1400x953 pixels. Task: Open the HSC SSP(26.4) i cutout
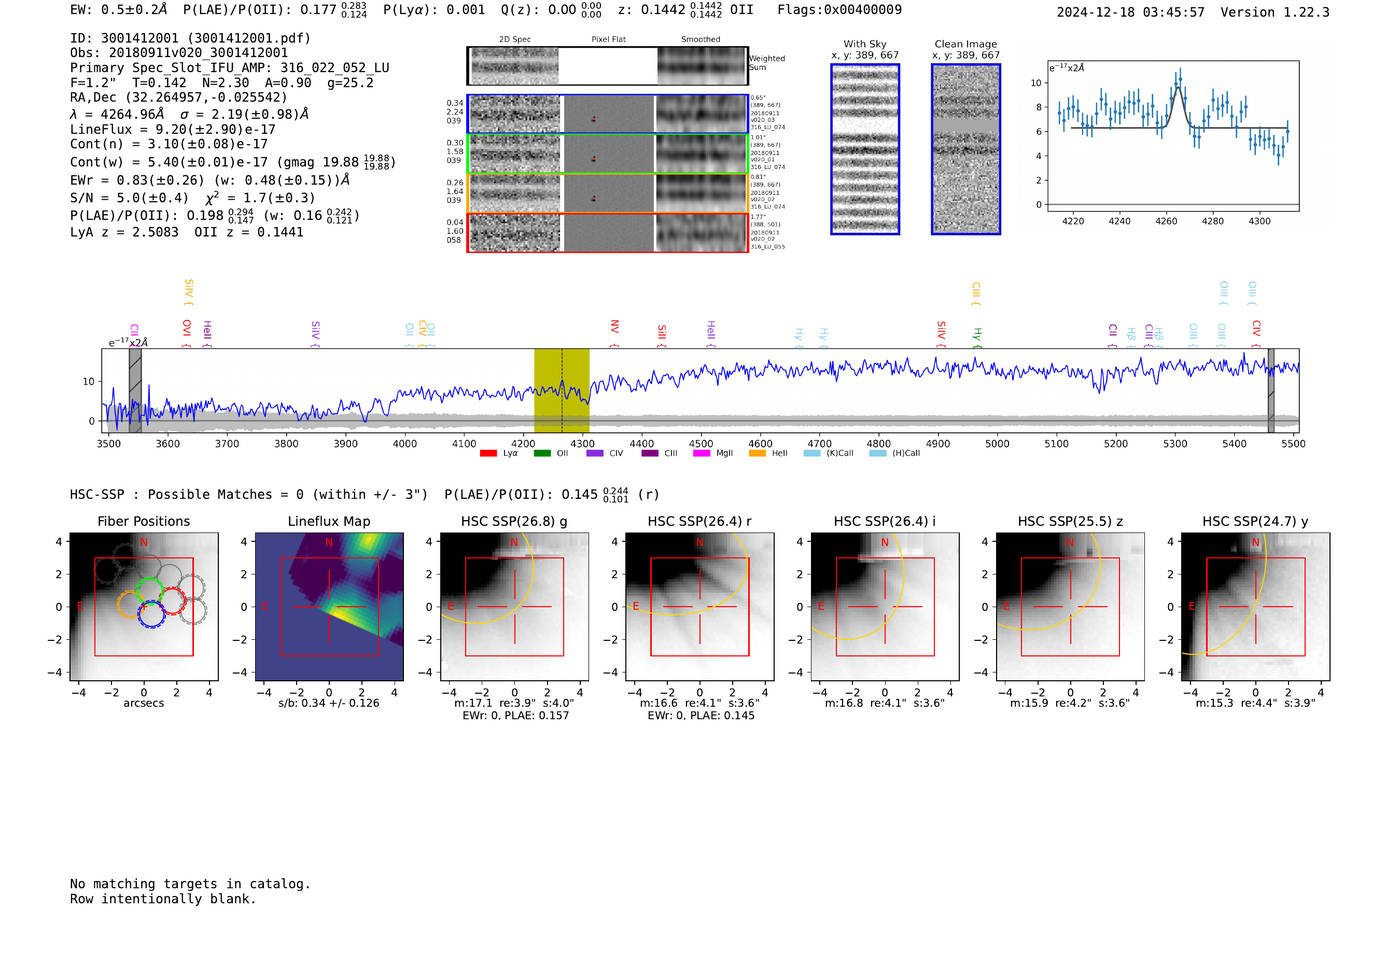point(885,607)
